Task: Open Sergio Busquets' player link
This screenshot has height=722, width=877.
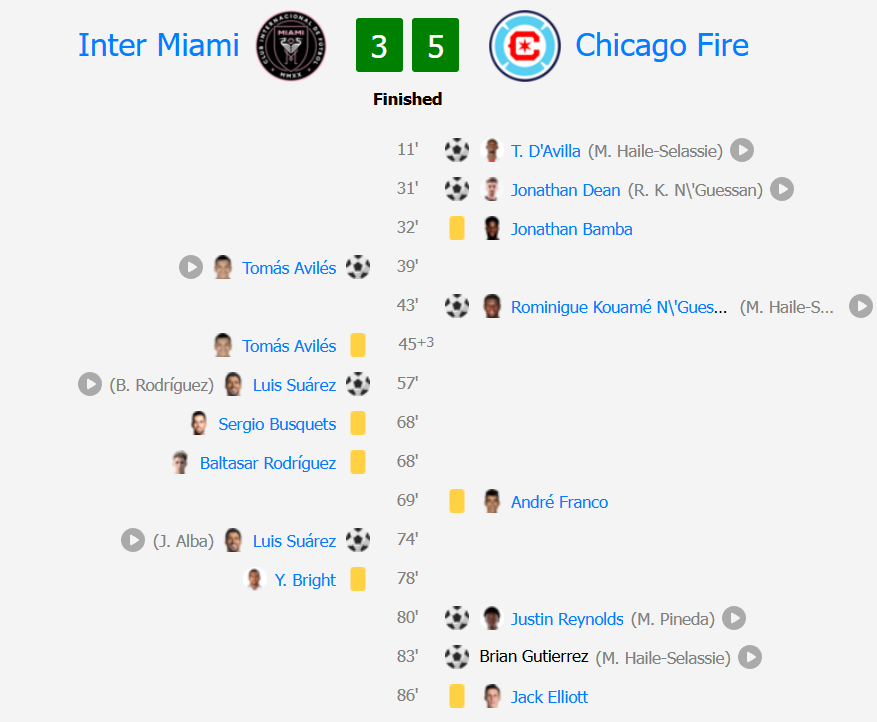Action: (x=277, y=424)
